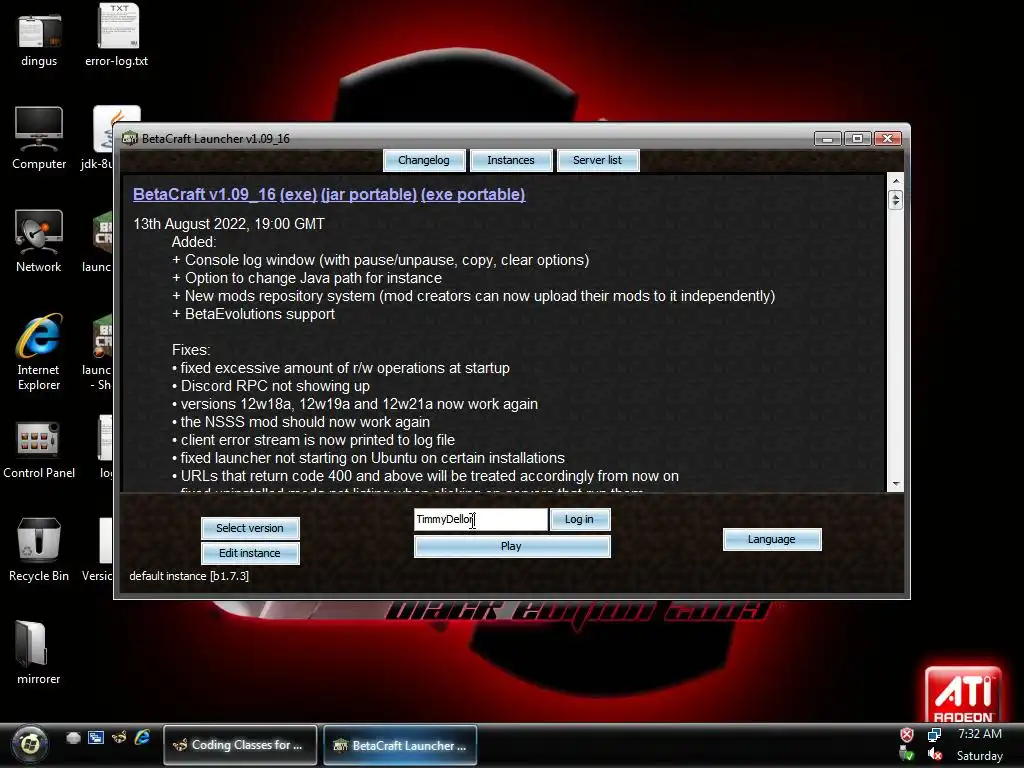Screen dimensions: 1024x768
Task: Open the (exe portable) download link
Action: point(473,195)
